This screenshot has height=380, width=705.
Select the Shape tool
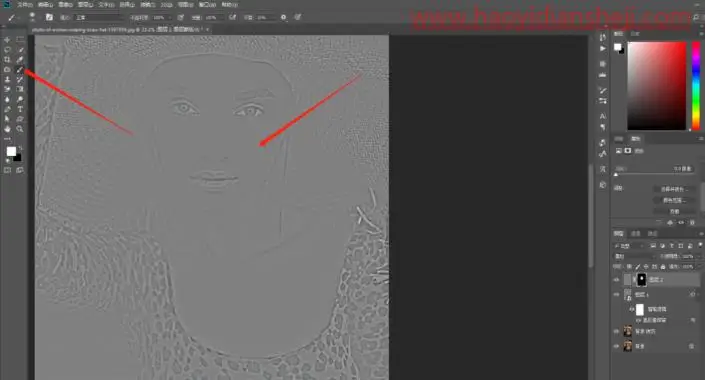[20, 119]
